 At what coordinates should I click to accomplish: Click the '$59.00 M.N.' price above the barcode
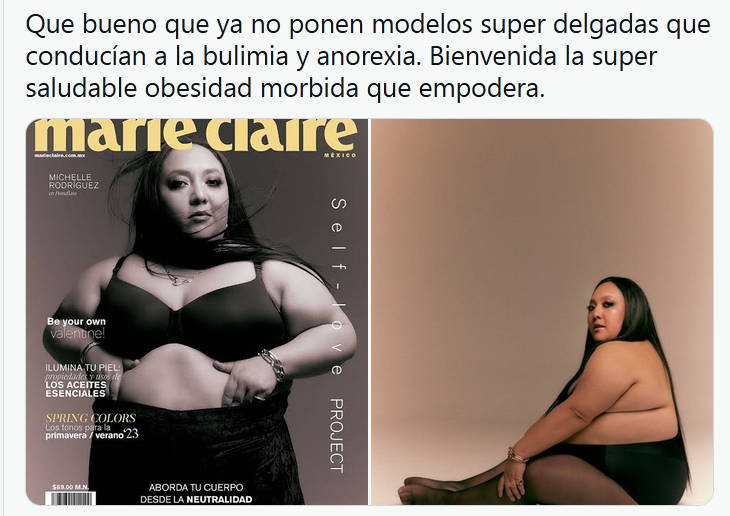pos(70,487)
